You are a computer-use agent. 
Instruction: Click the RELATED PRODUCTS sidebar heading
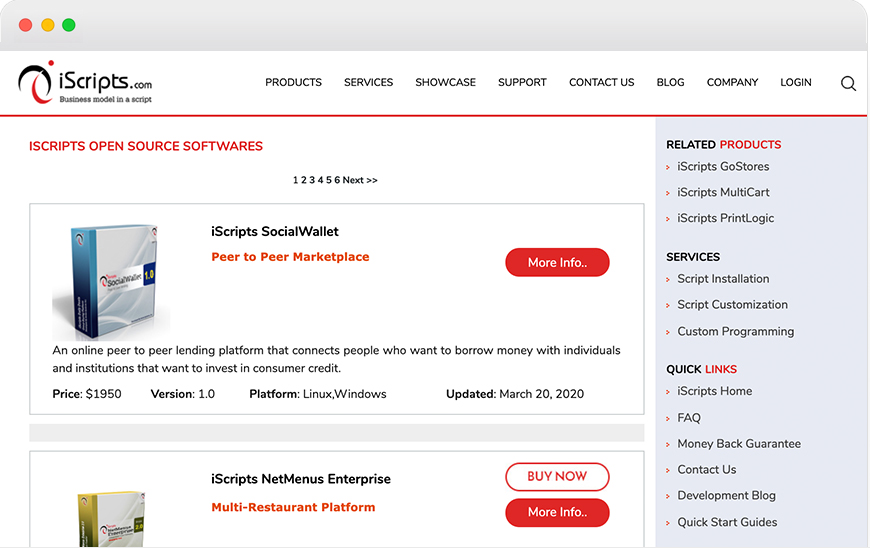click(x=724, y=145)
